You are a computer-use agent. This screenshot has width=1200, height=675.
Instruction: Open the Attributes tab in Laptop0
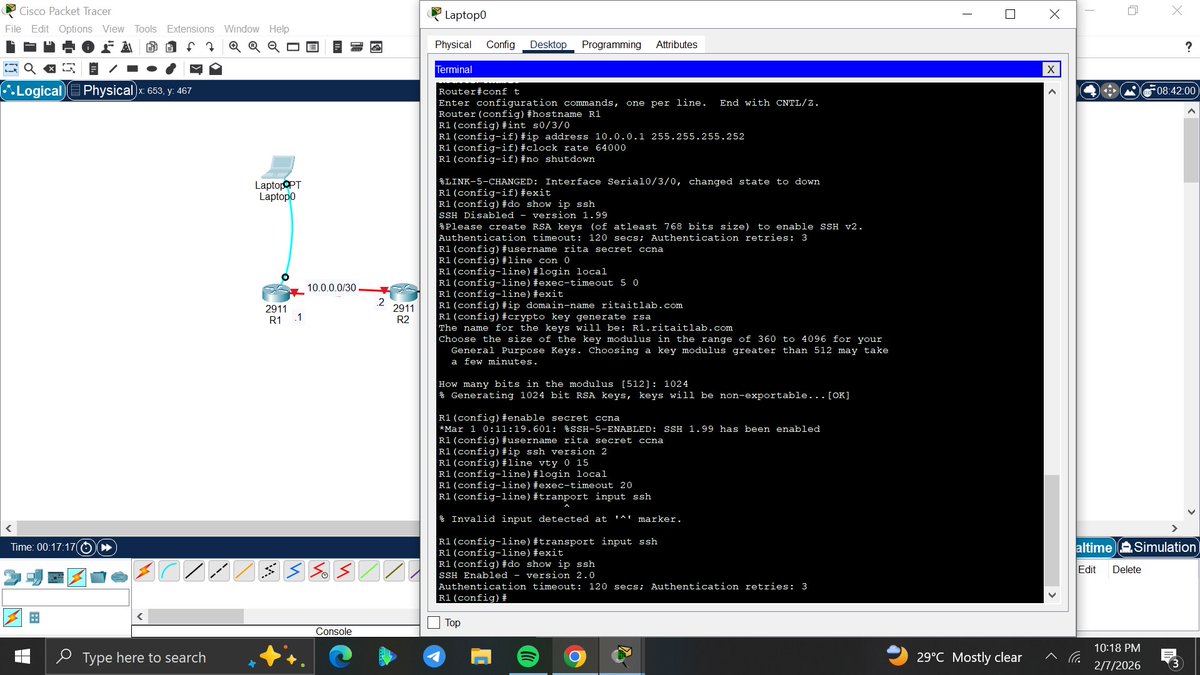pyautogui.click(x=676, y=44)
